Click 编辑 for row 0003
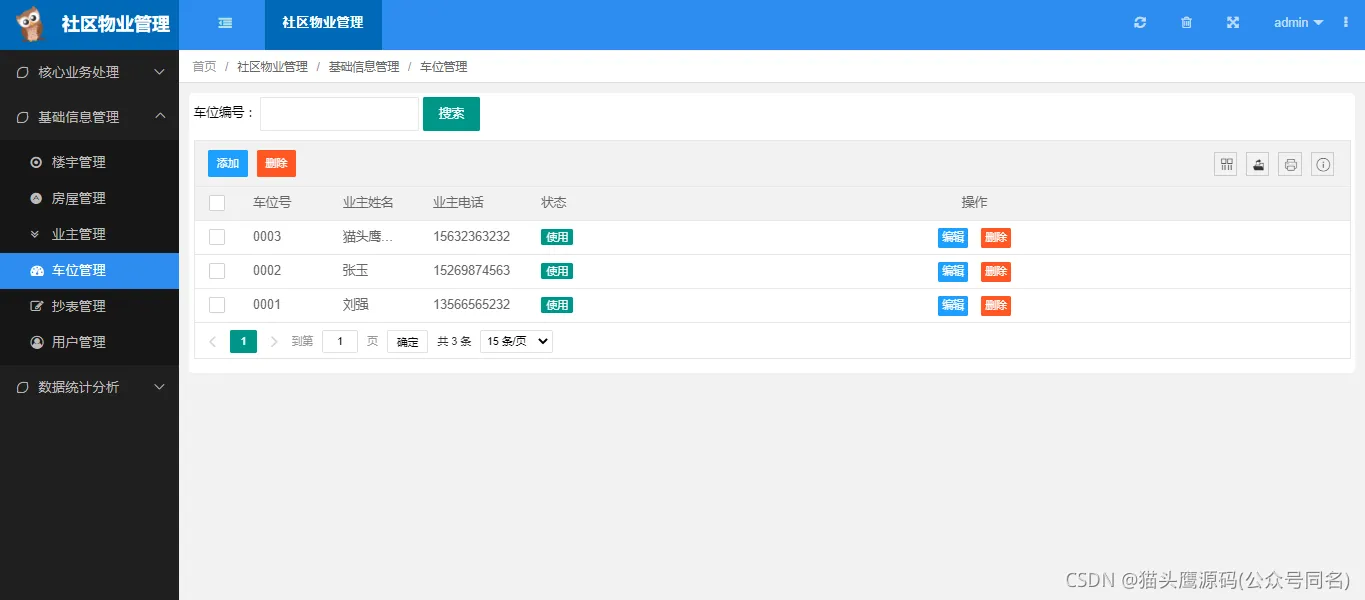This screenshot has height=600, width=1365. (953, 238)
